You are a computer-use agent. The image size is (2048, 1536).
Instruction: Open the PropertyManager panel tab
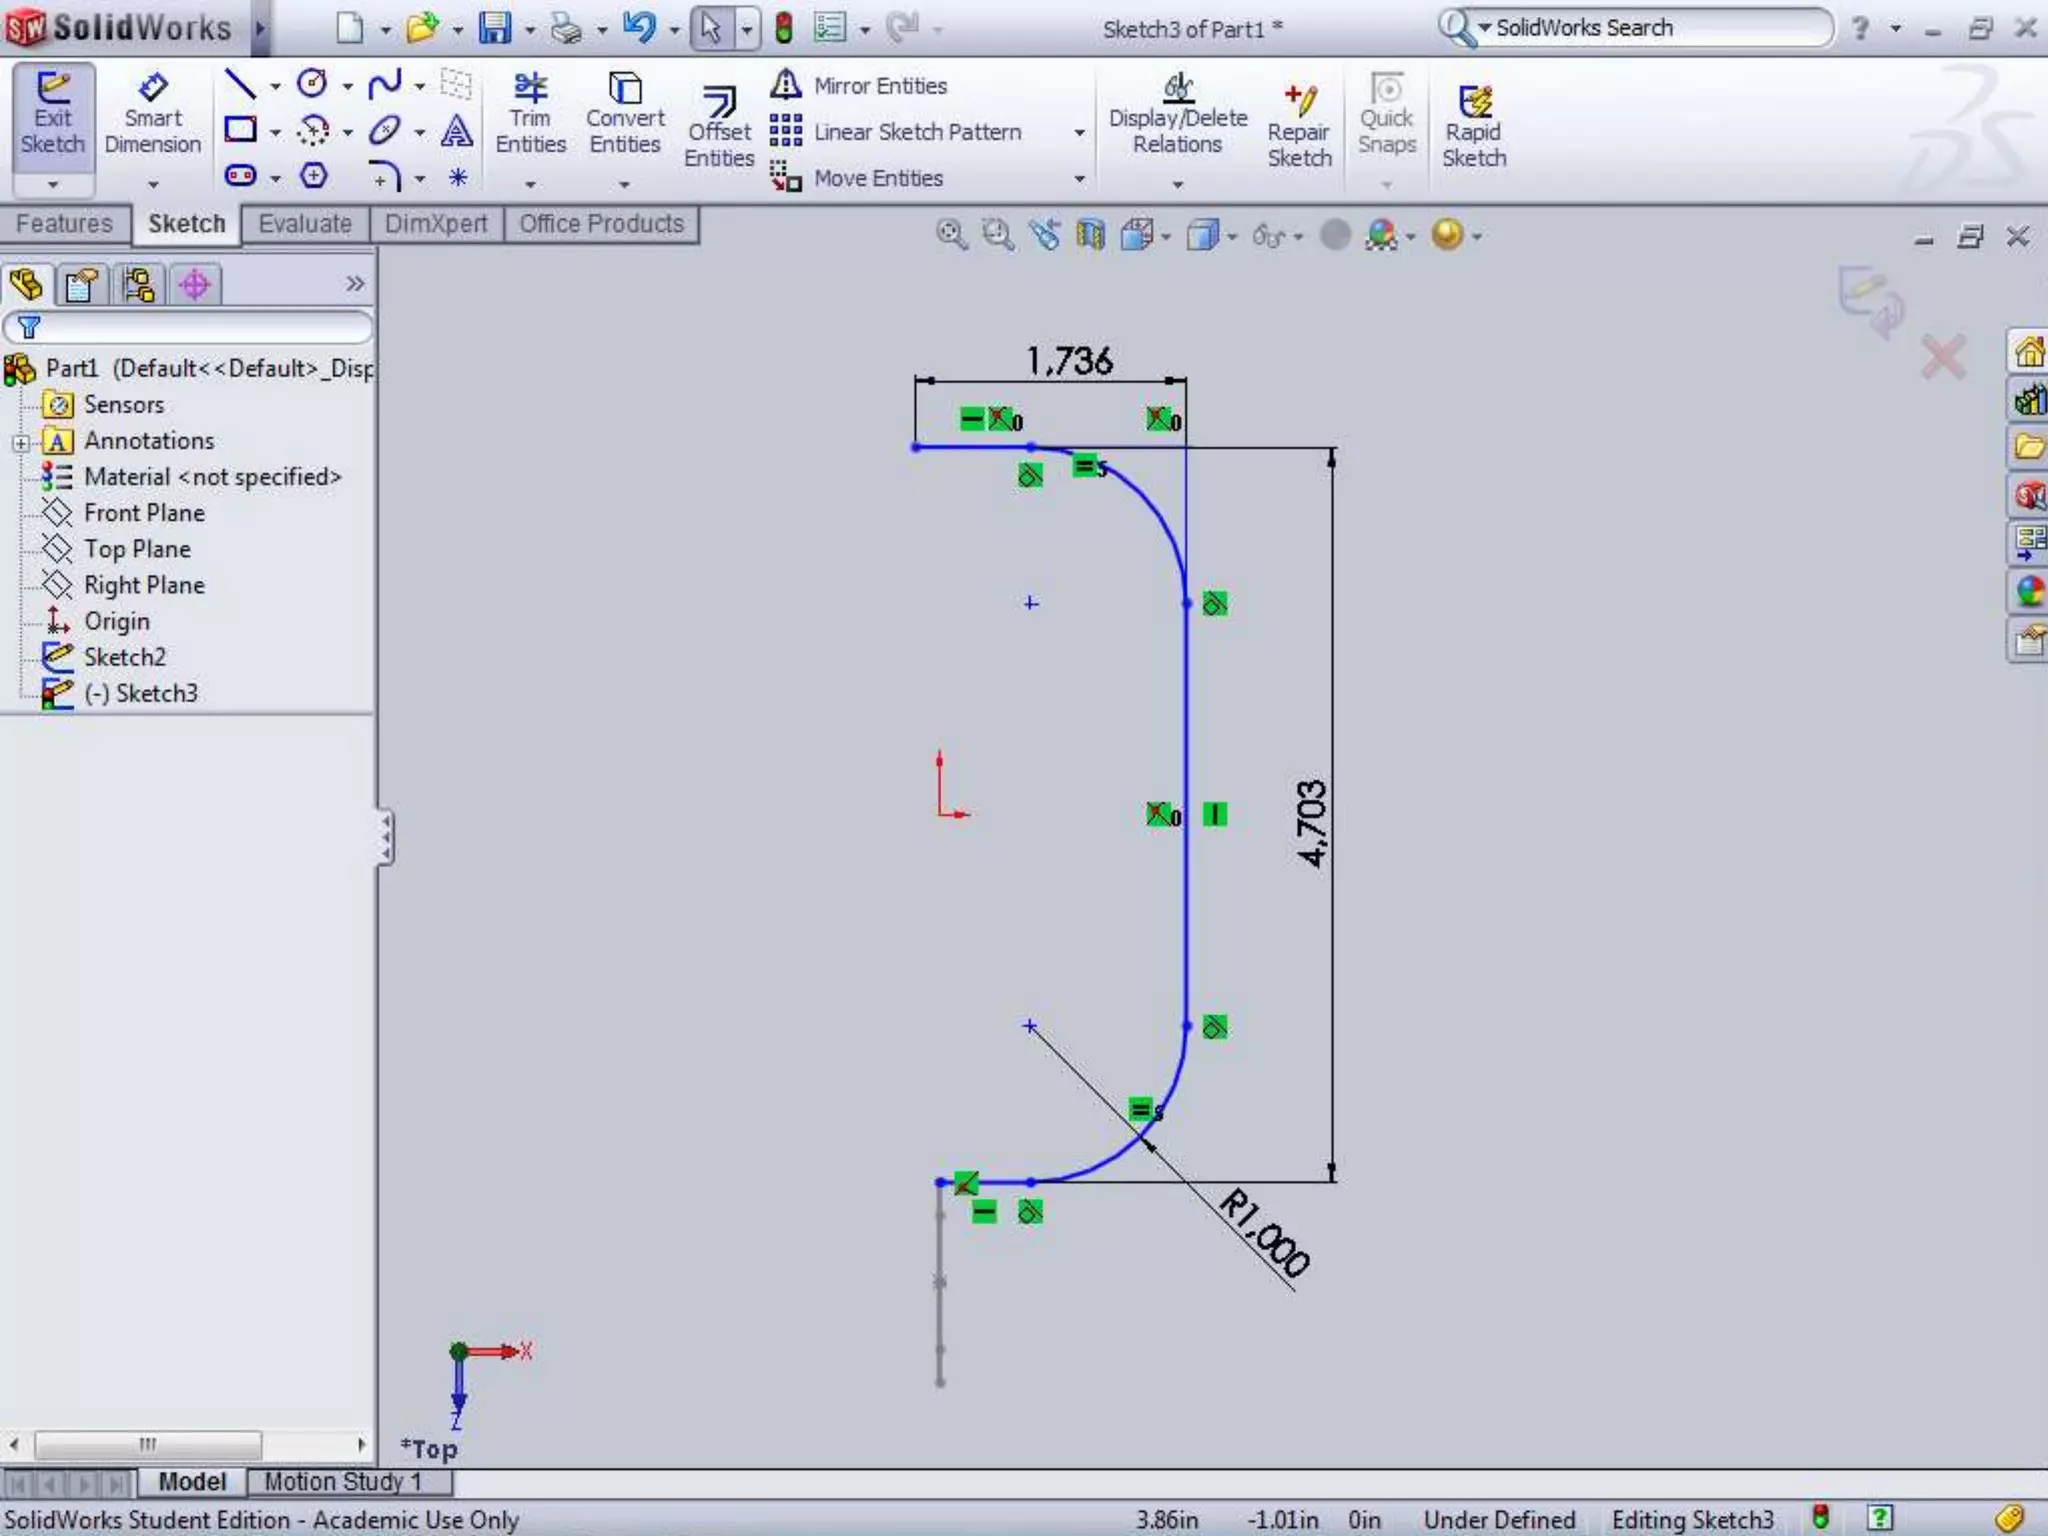(82, 286)
